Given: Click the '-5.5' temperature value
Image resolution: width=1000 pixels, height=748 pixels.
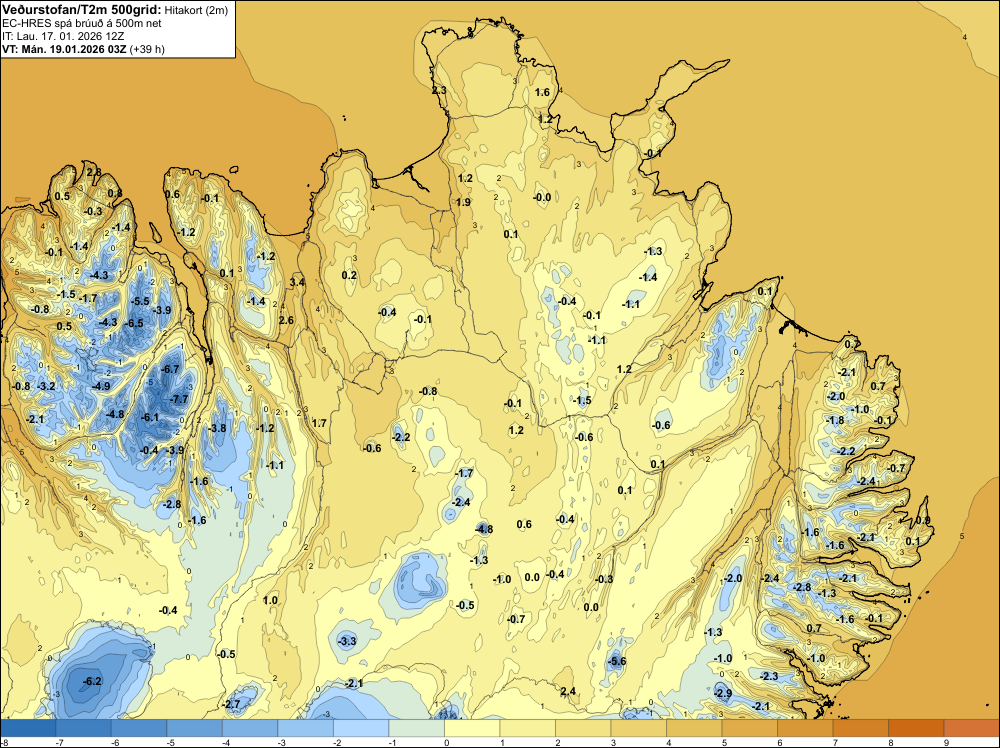Looking at the screenshot, I should click(140, 301).
